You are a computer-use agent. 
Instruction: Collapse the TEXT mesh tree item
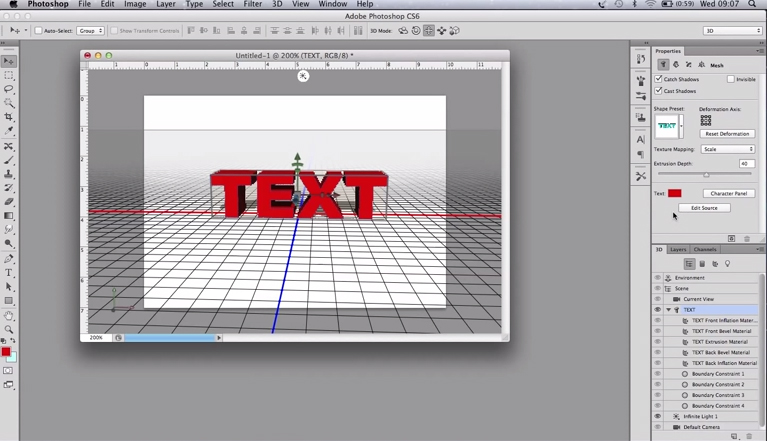(x=668, y=310)
